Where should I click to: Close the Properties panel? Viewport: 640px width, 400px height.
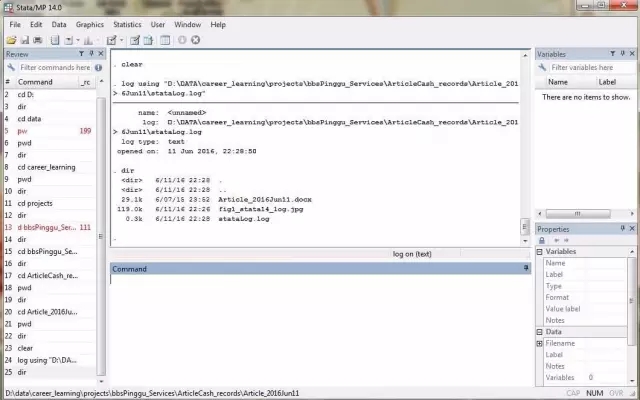(632, 229)
